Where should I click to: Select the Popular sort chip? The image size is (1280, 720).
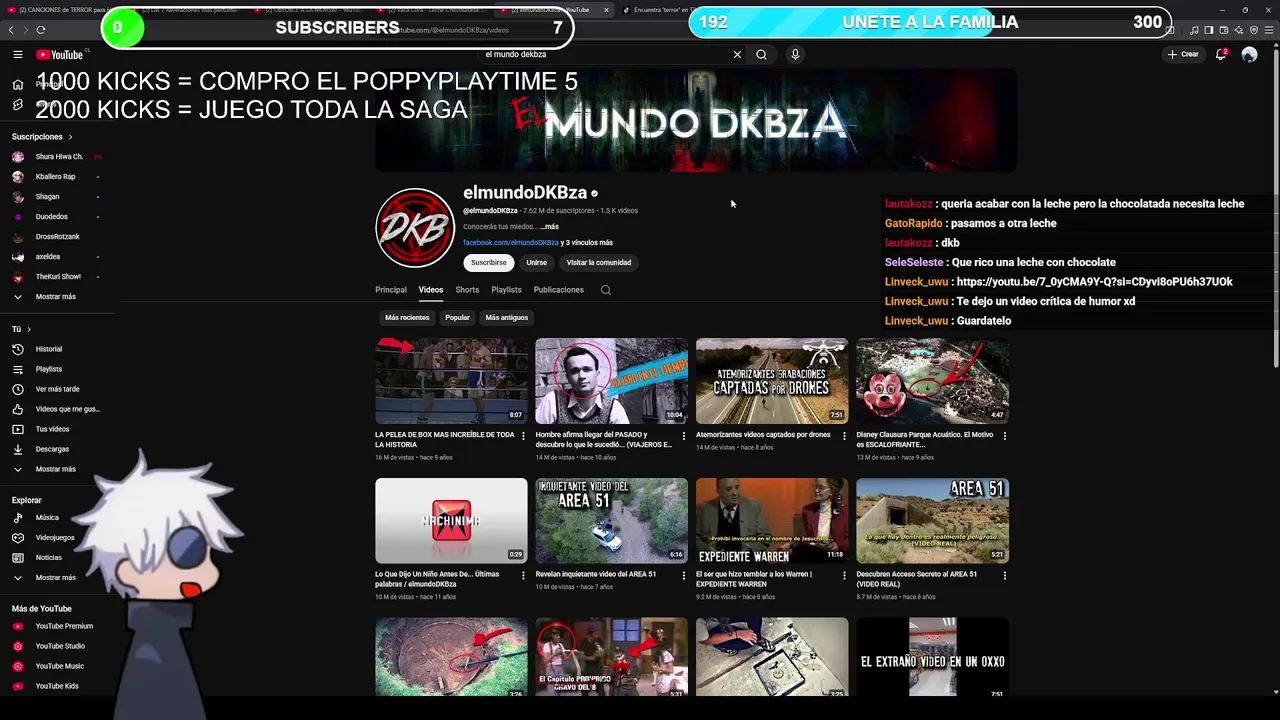coord(457,318)
